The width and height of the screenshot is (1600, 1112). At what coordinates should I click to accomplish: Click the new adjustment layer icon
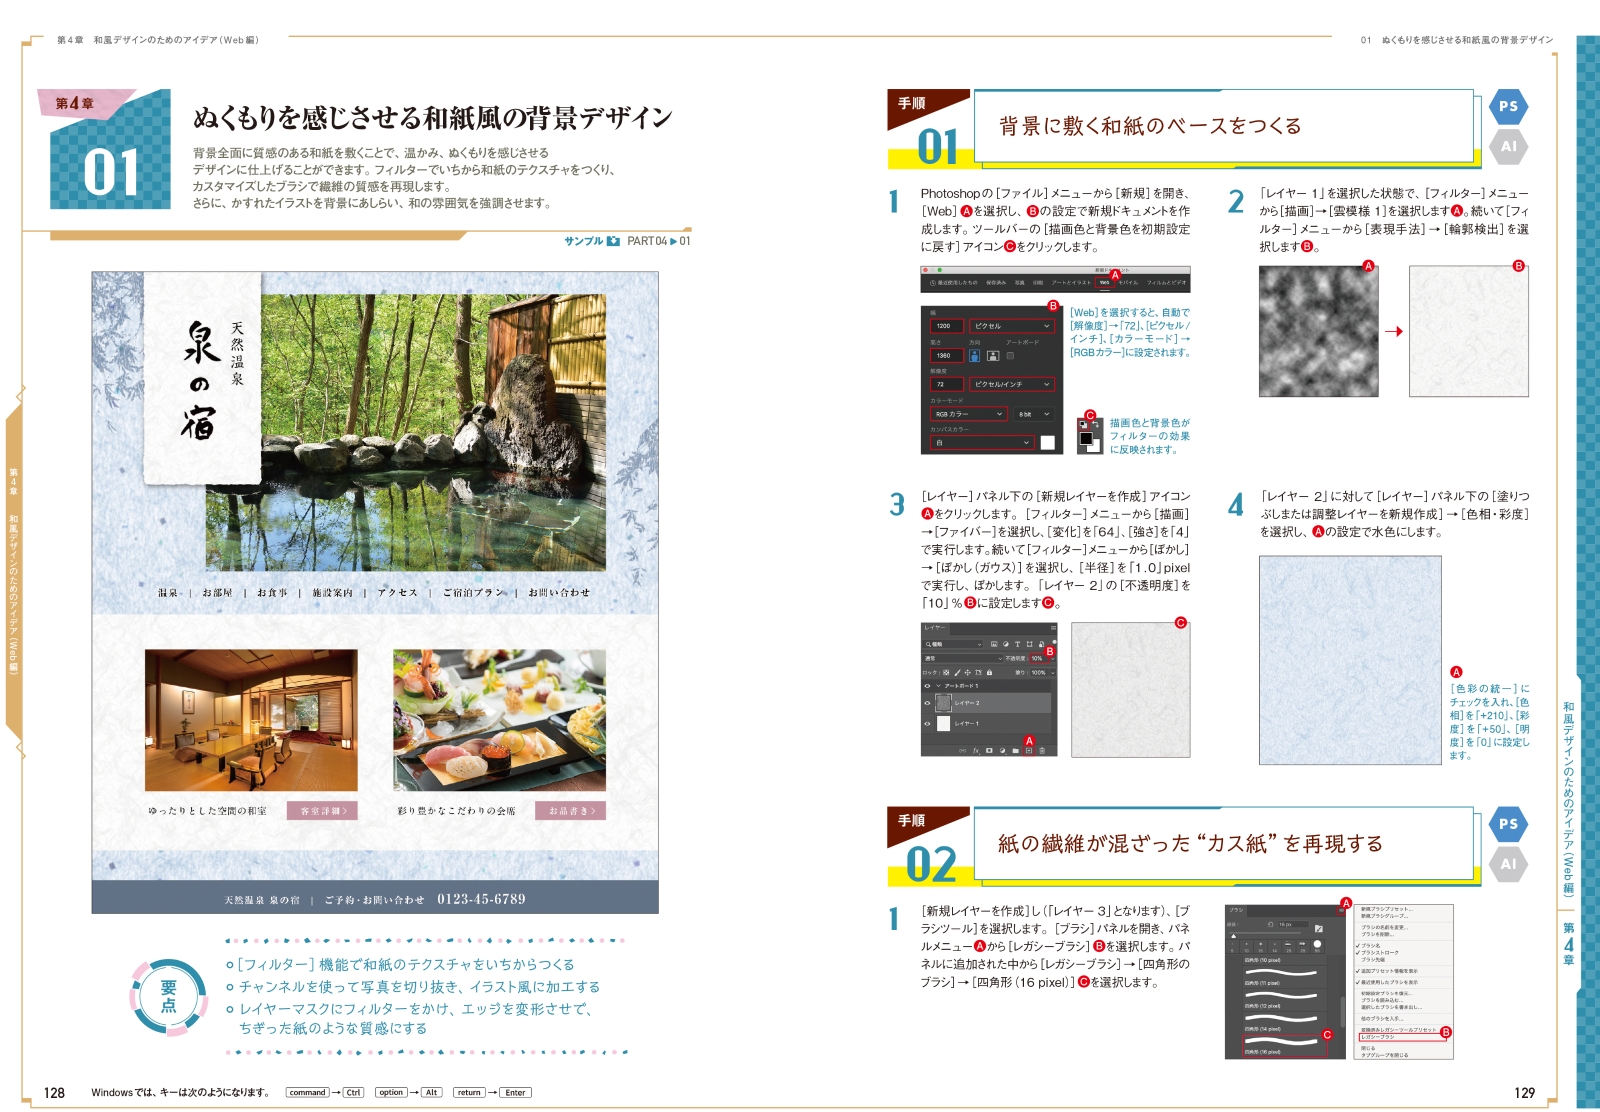[x=1002, y=751]
